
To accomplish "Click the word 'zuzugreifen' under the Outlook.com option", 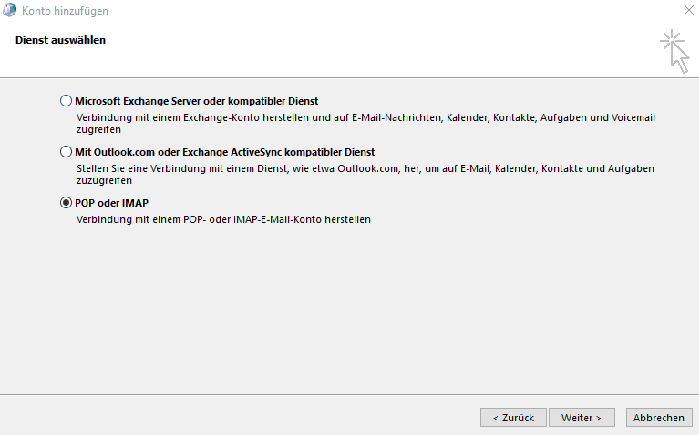I will [x=103, y=181].
